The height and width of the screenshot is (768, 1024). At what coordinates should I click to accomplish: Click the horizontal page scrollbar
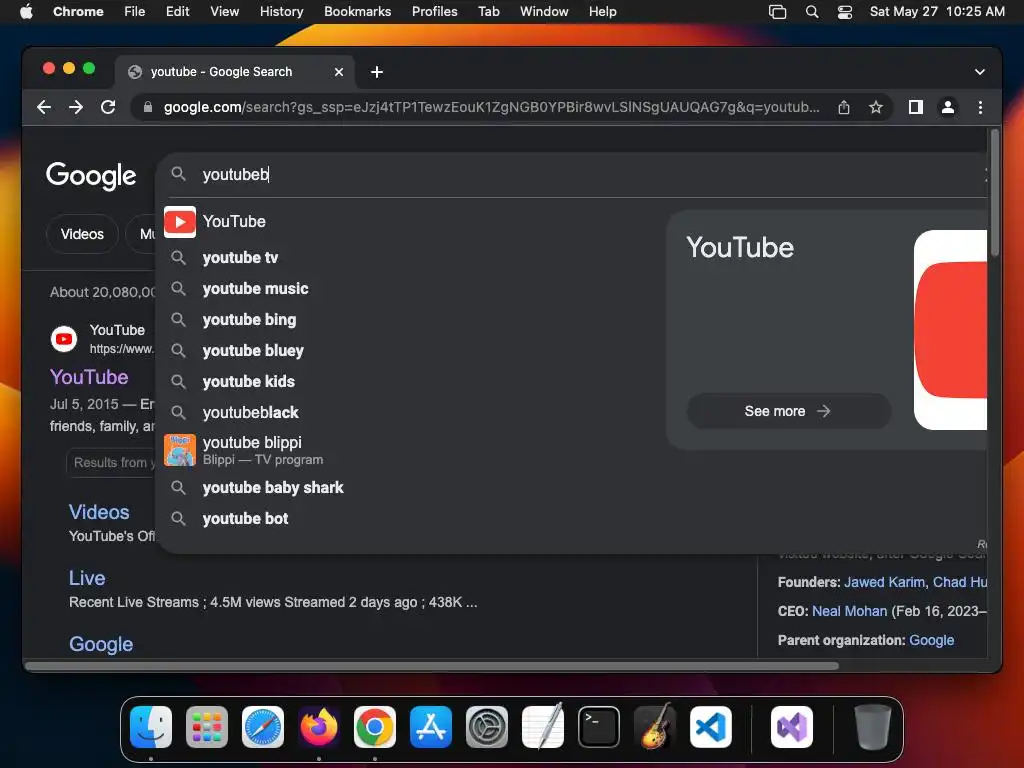click(432, 666)
